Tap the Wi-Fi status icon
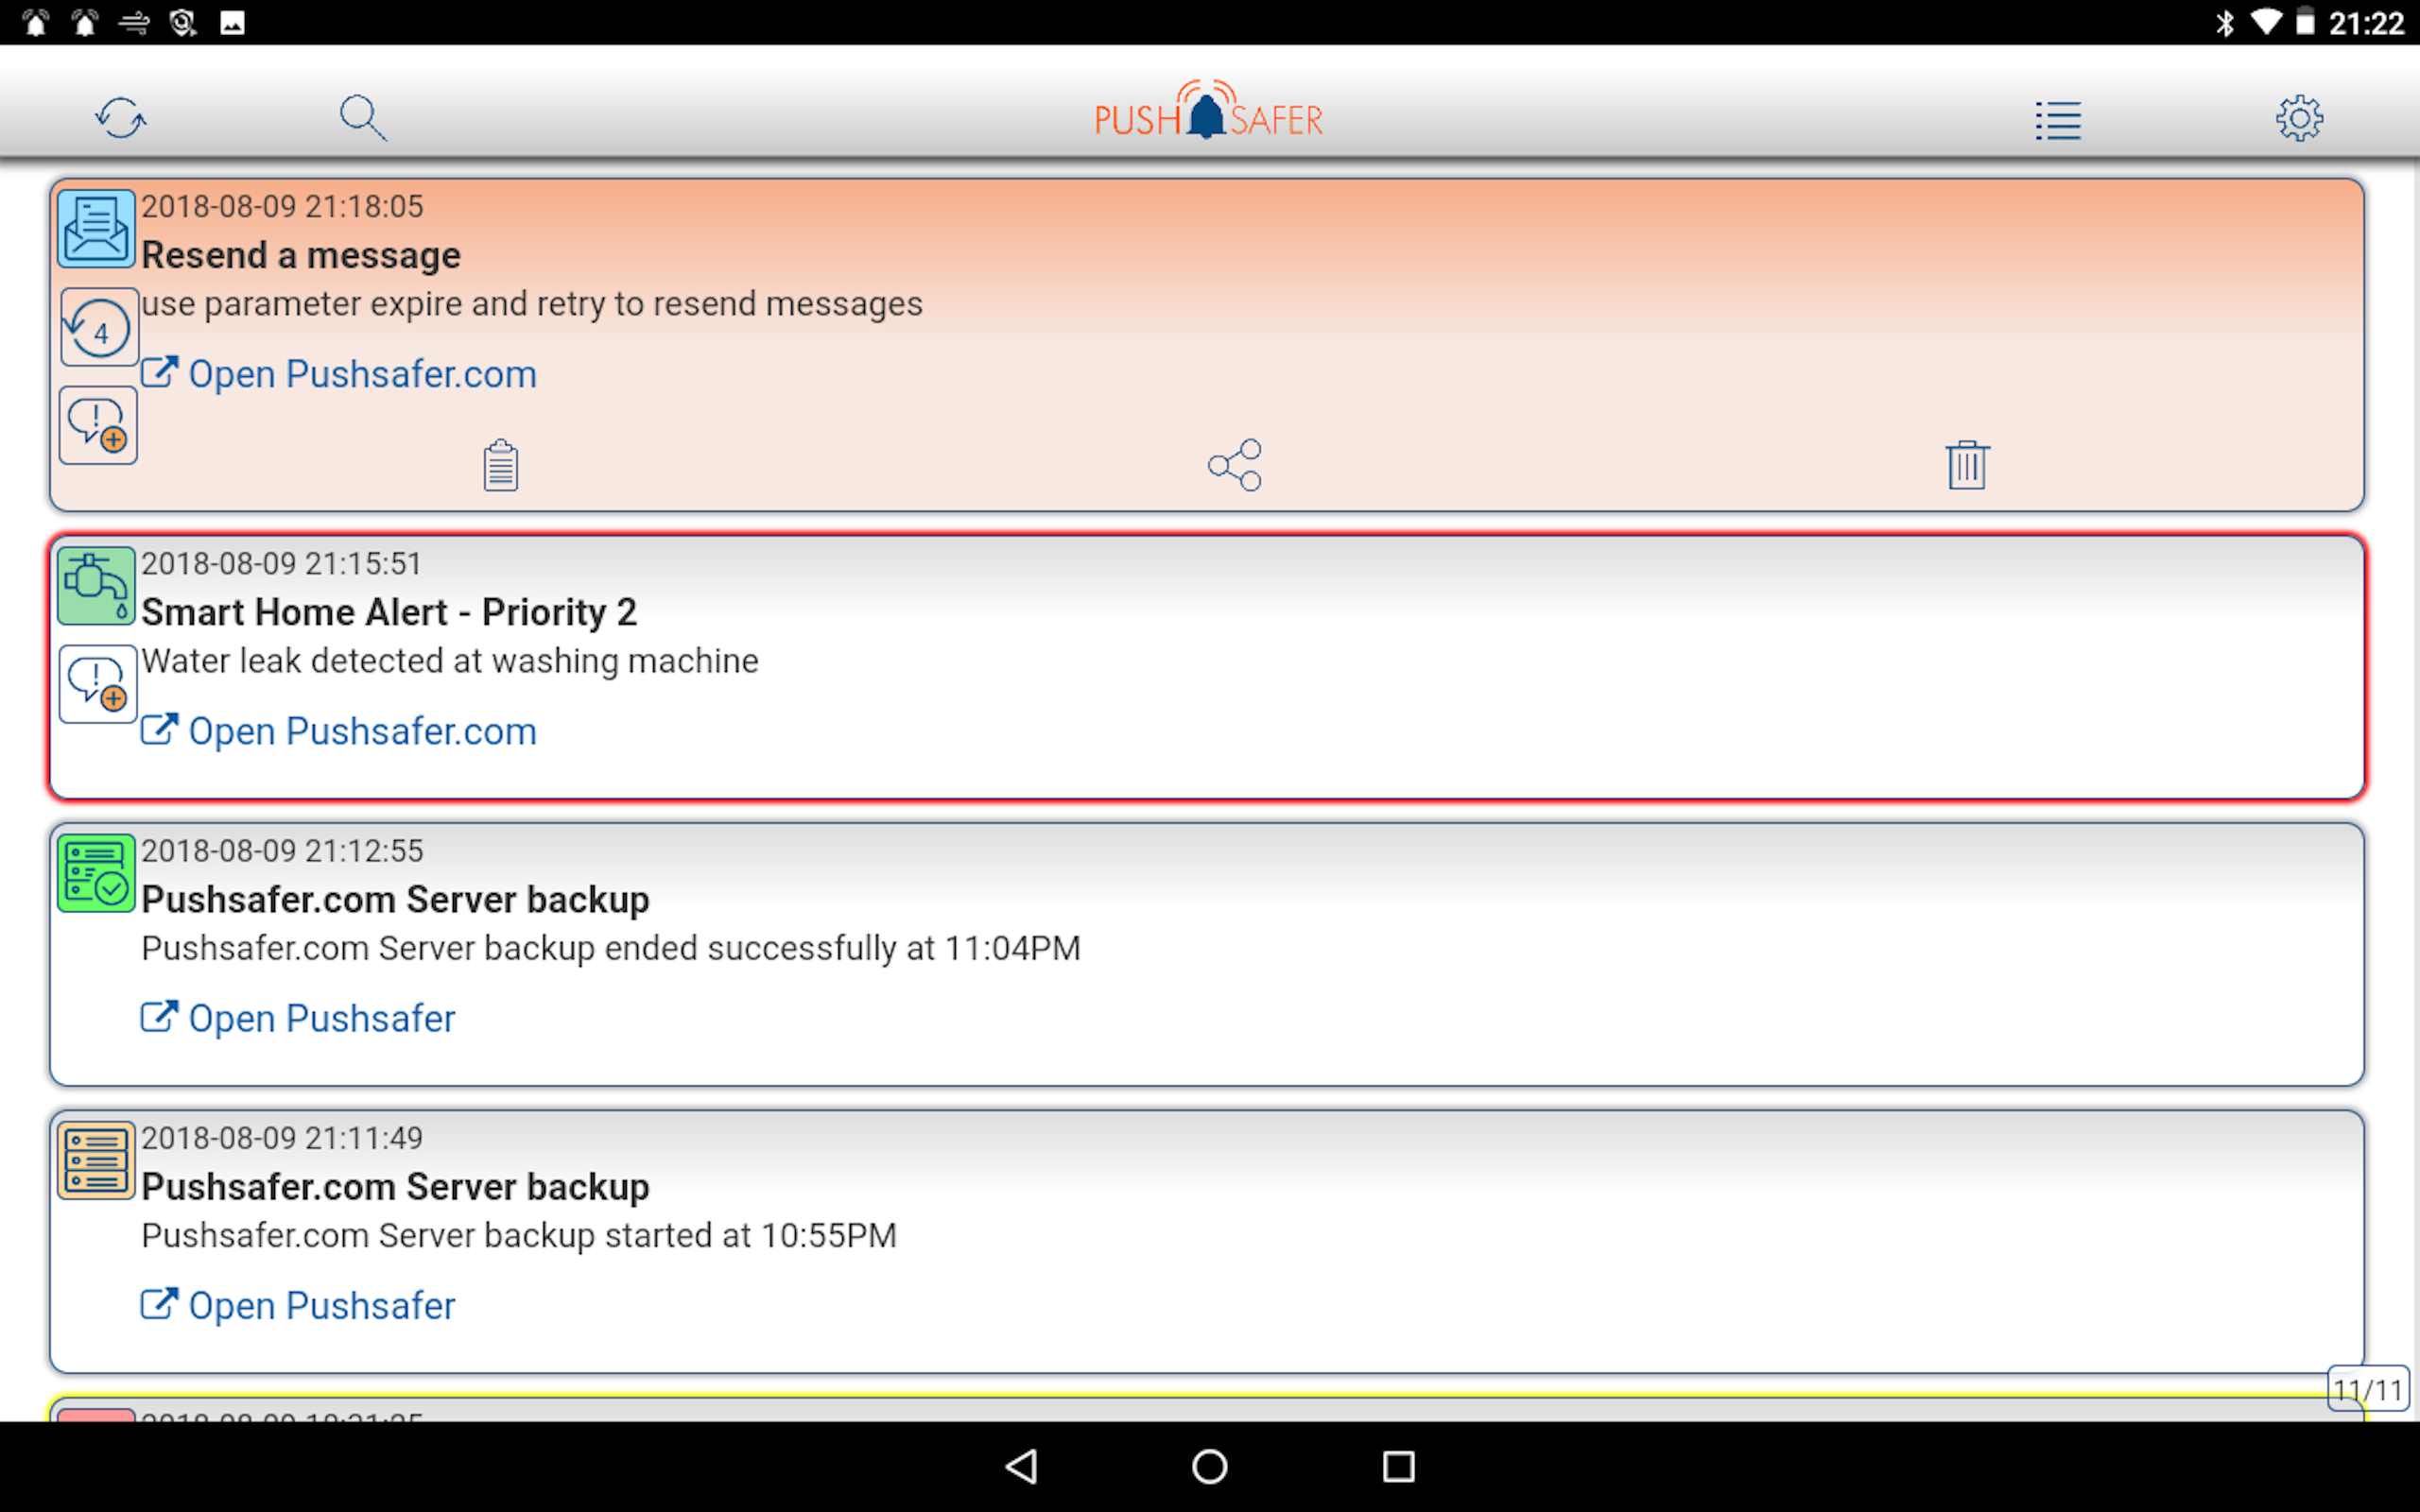This screenshot has width=2420, height=1512. 2266,22
